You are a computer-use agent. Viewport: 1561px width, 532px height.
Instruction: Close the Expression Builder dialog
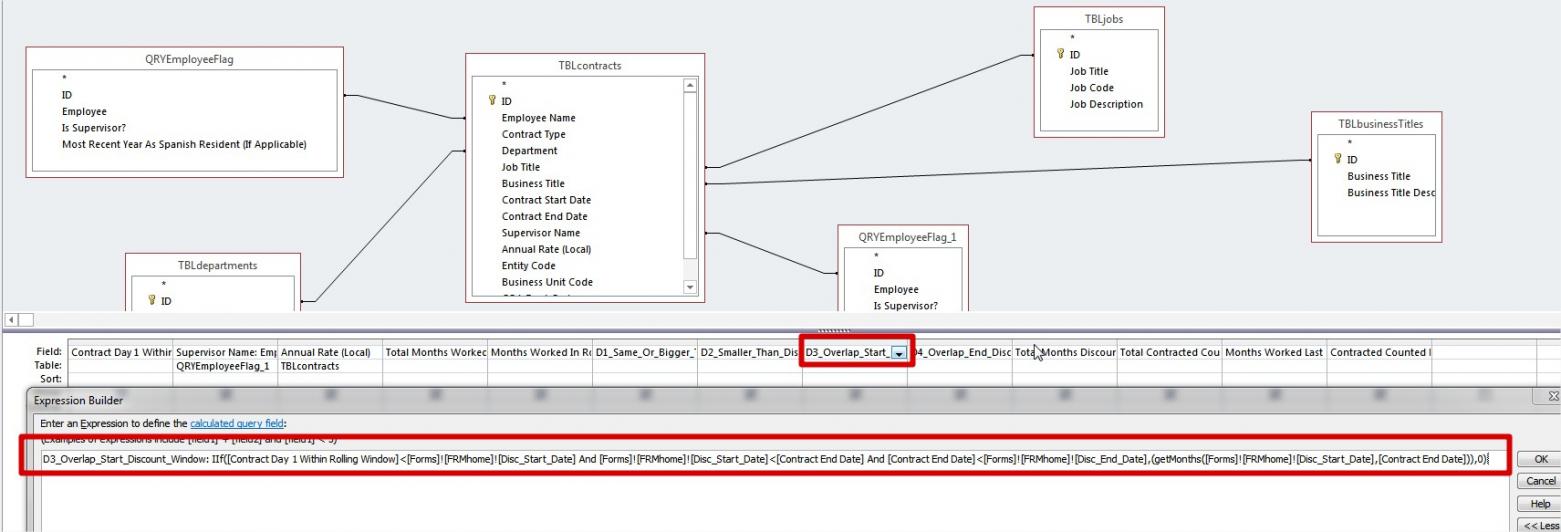coord(1554,399)
